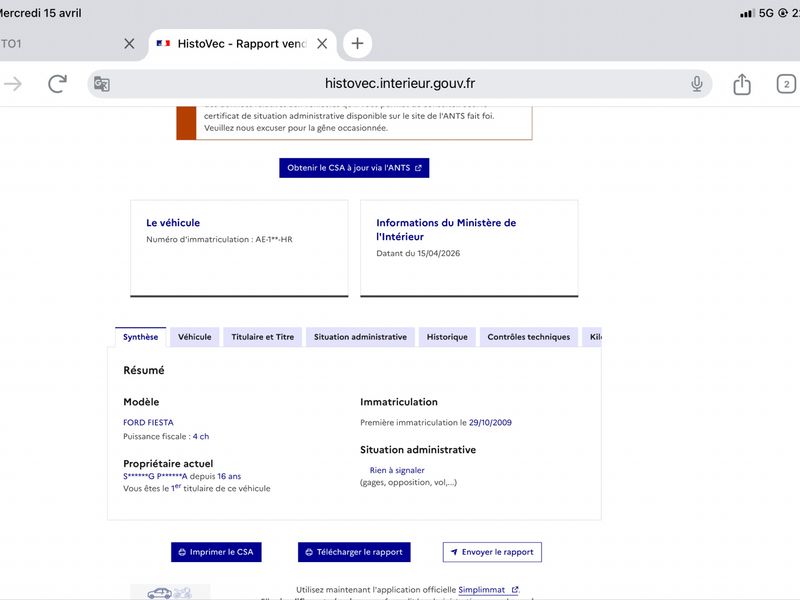Tap the translate icon in address bar
This screenshot has height=600, width=800.
pyautogui.click(x=102, y=84)
